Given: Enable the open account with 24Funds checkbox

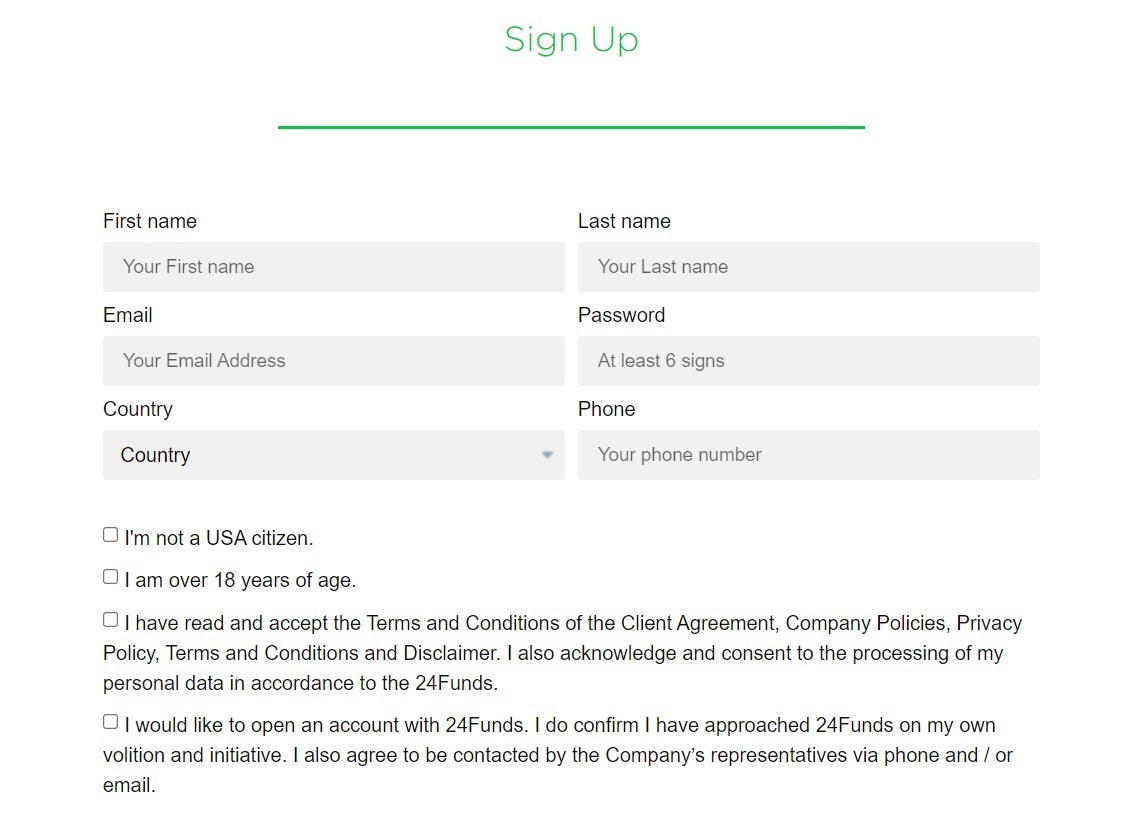Looking at the screenshot, I should coord(111,722).
